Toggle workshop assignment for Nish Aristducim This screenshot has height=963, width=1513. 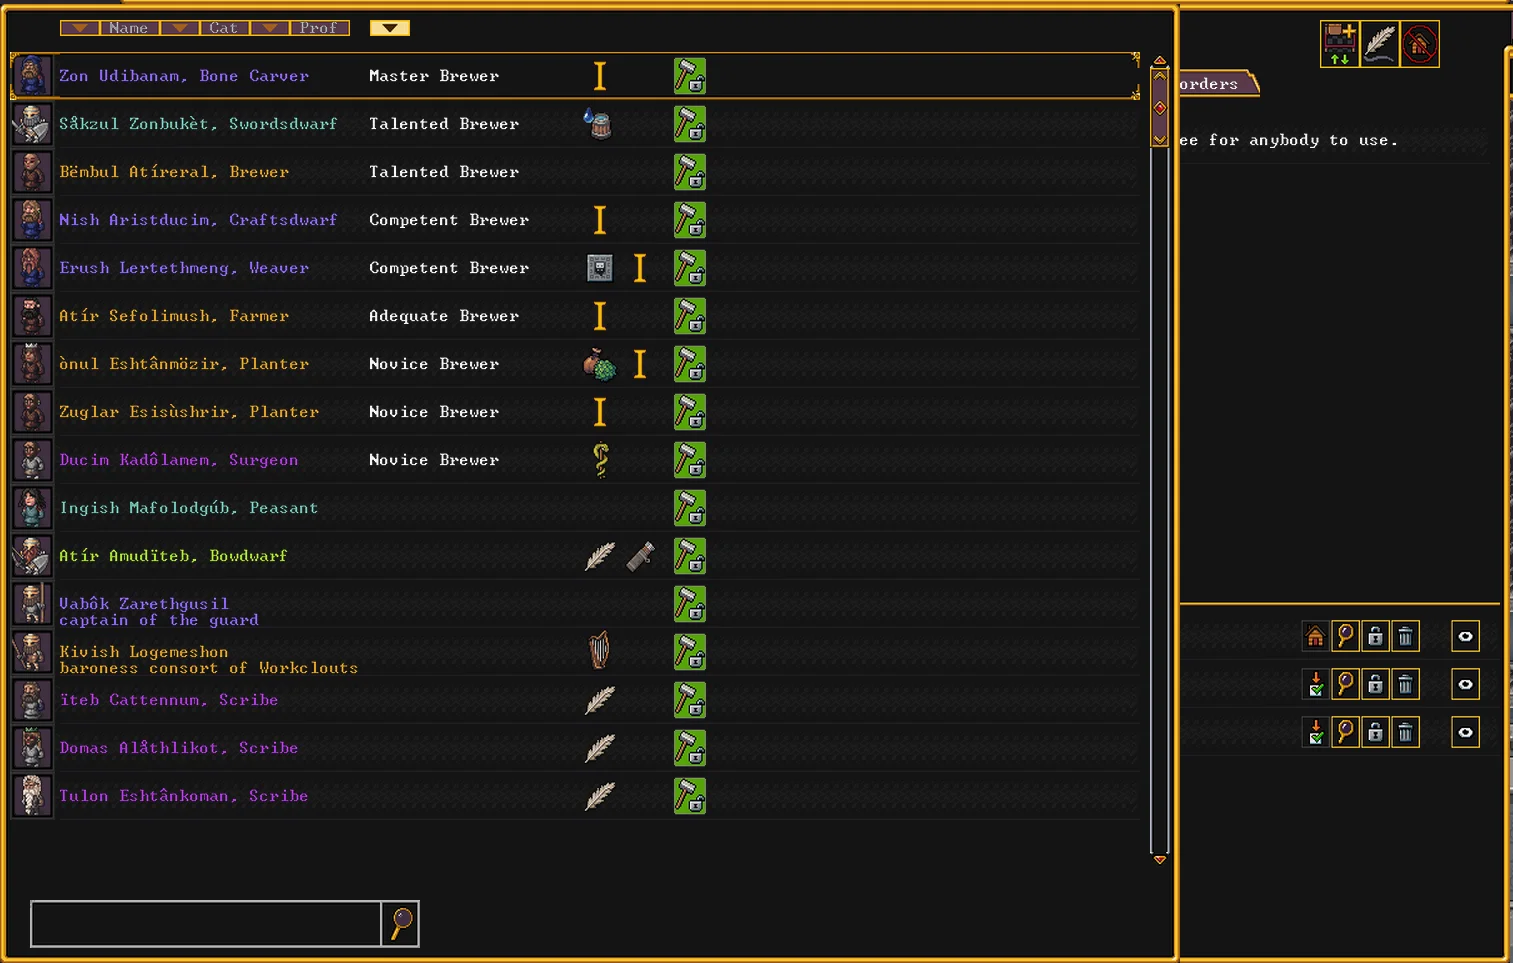tap(690, 220)
